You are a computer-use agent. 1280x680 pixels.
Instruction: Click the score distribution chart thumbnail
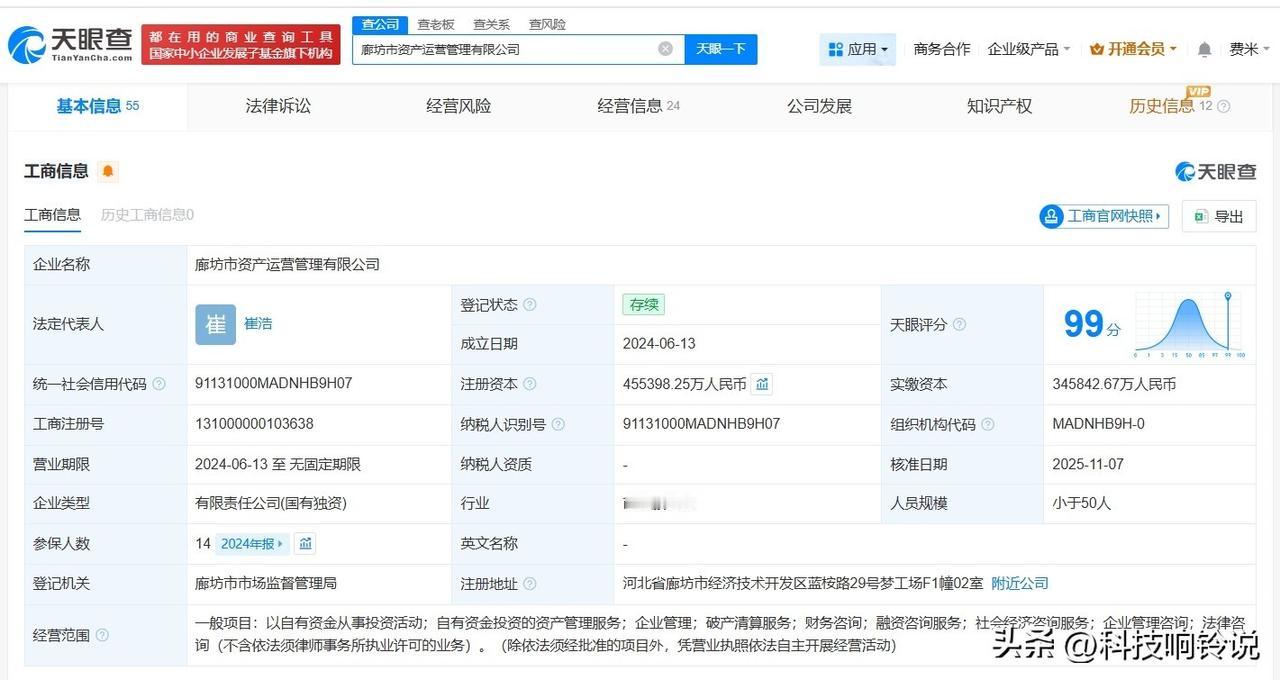coord(1189,325)
